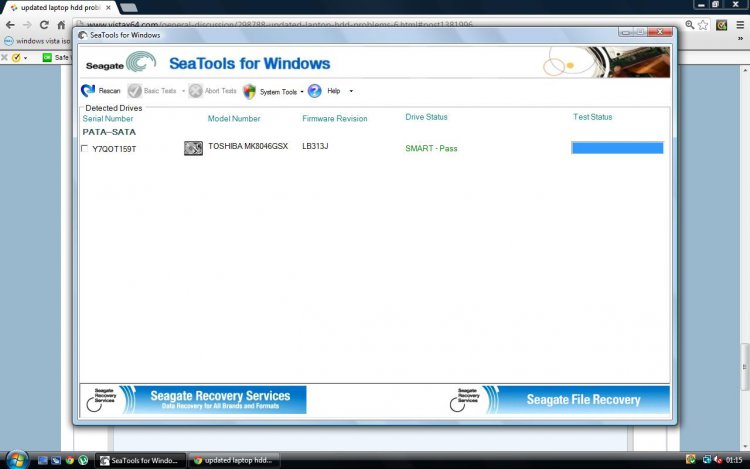Close the updated laptop hdd tab

(x=109, y=8)
